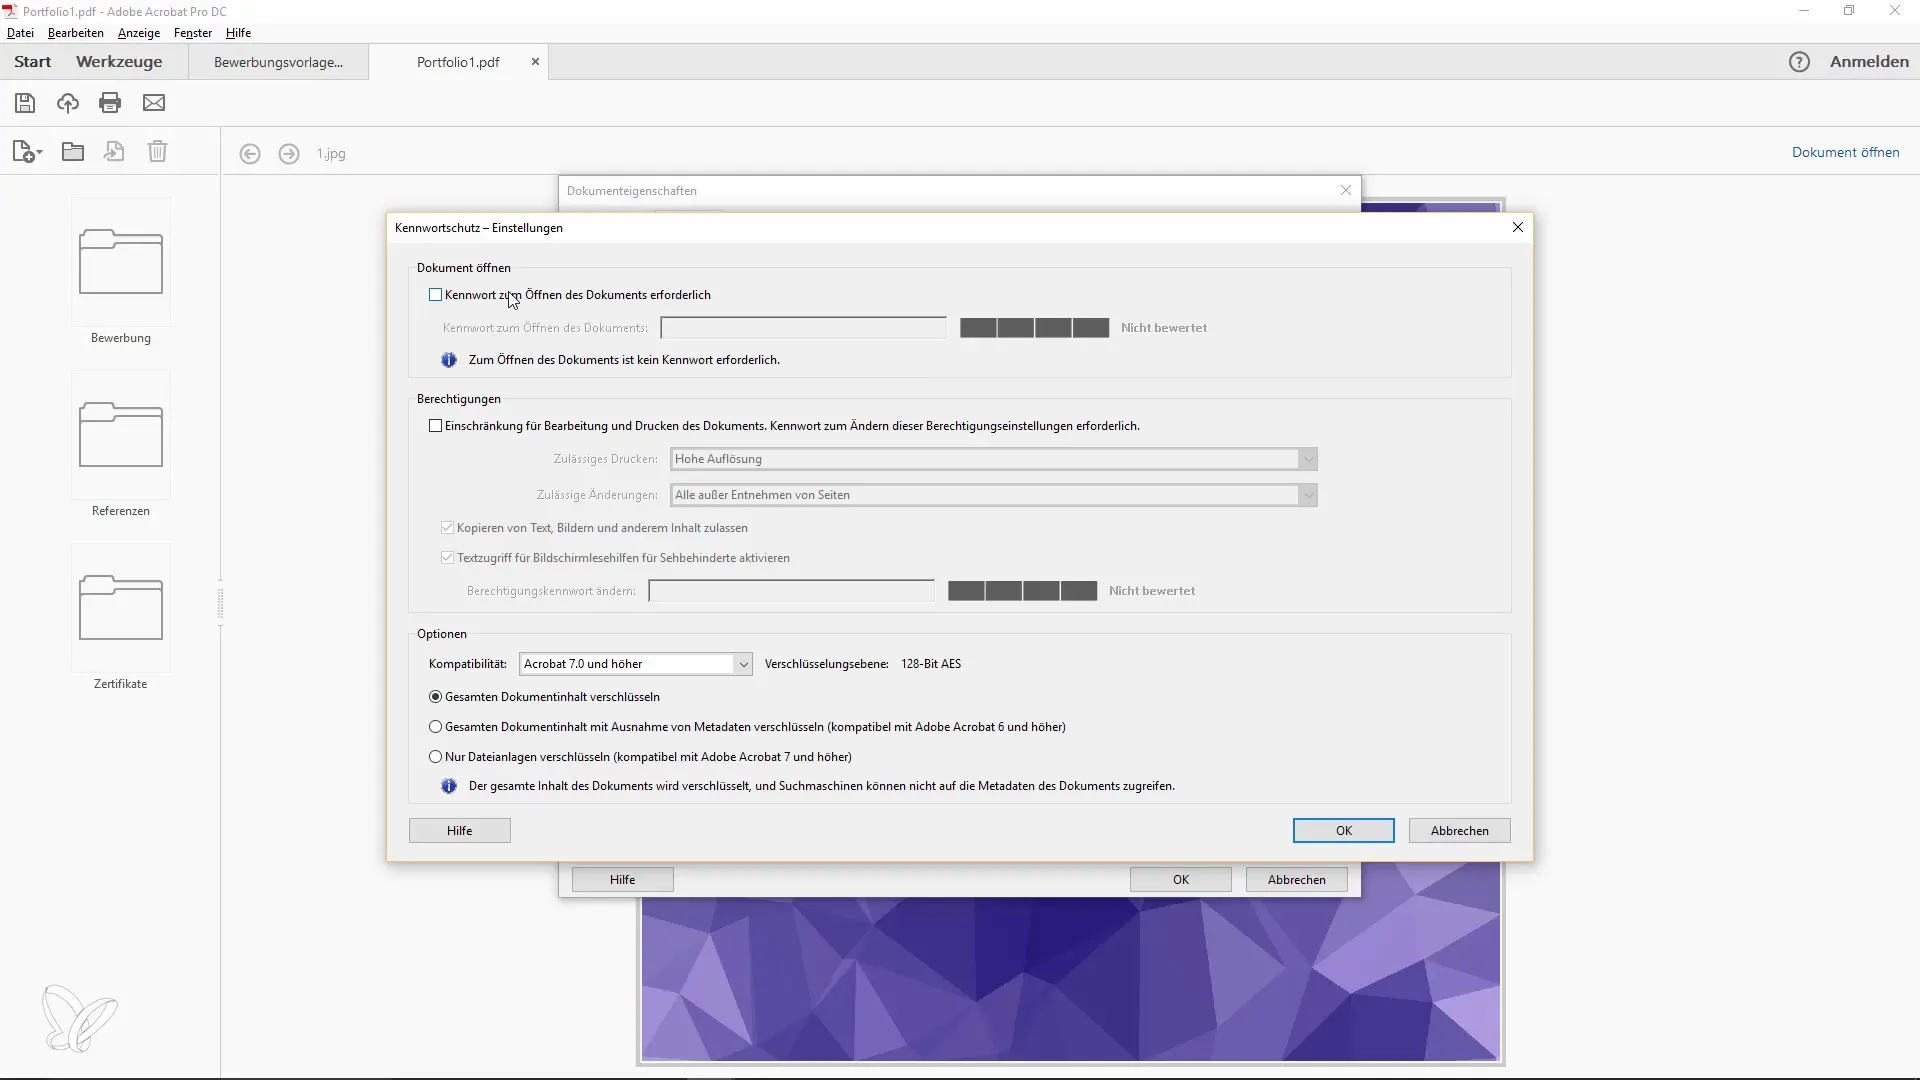Screen dimensions: 1920x1080
Task: Close the Dokumenteigenschaften window
Action: [1346, 191]
